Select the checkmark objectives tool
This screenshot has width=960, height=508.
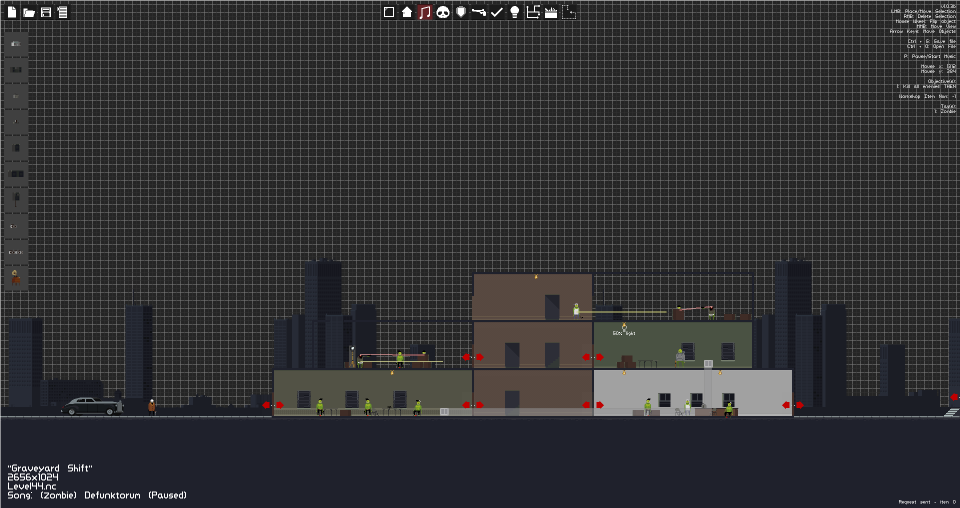click(x=497, y=12)
